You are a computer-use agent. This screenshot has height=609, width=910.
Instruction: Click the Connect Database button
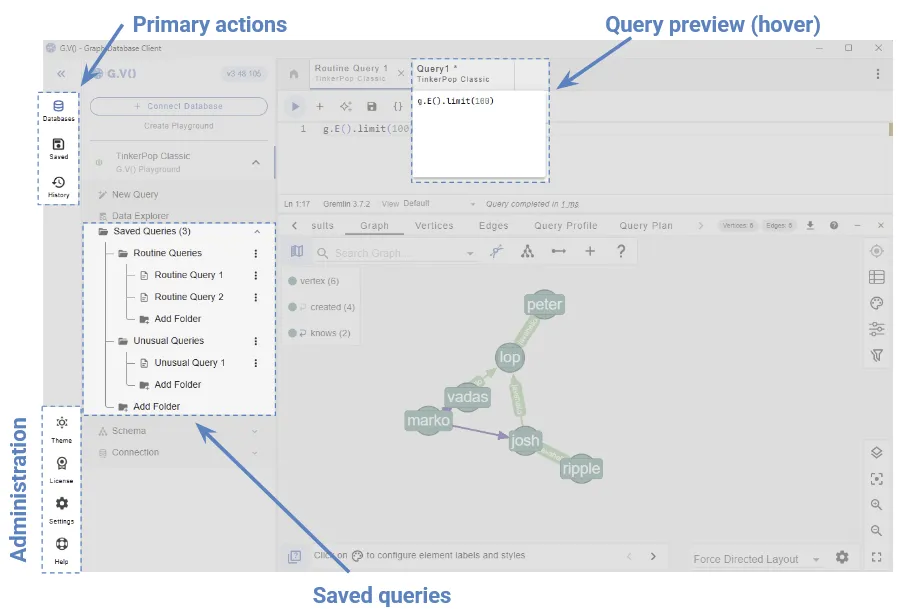pyautogui.click(x=179, y=106)
